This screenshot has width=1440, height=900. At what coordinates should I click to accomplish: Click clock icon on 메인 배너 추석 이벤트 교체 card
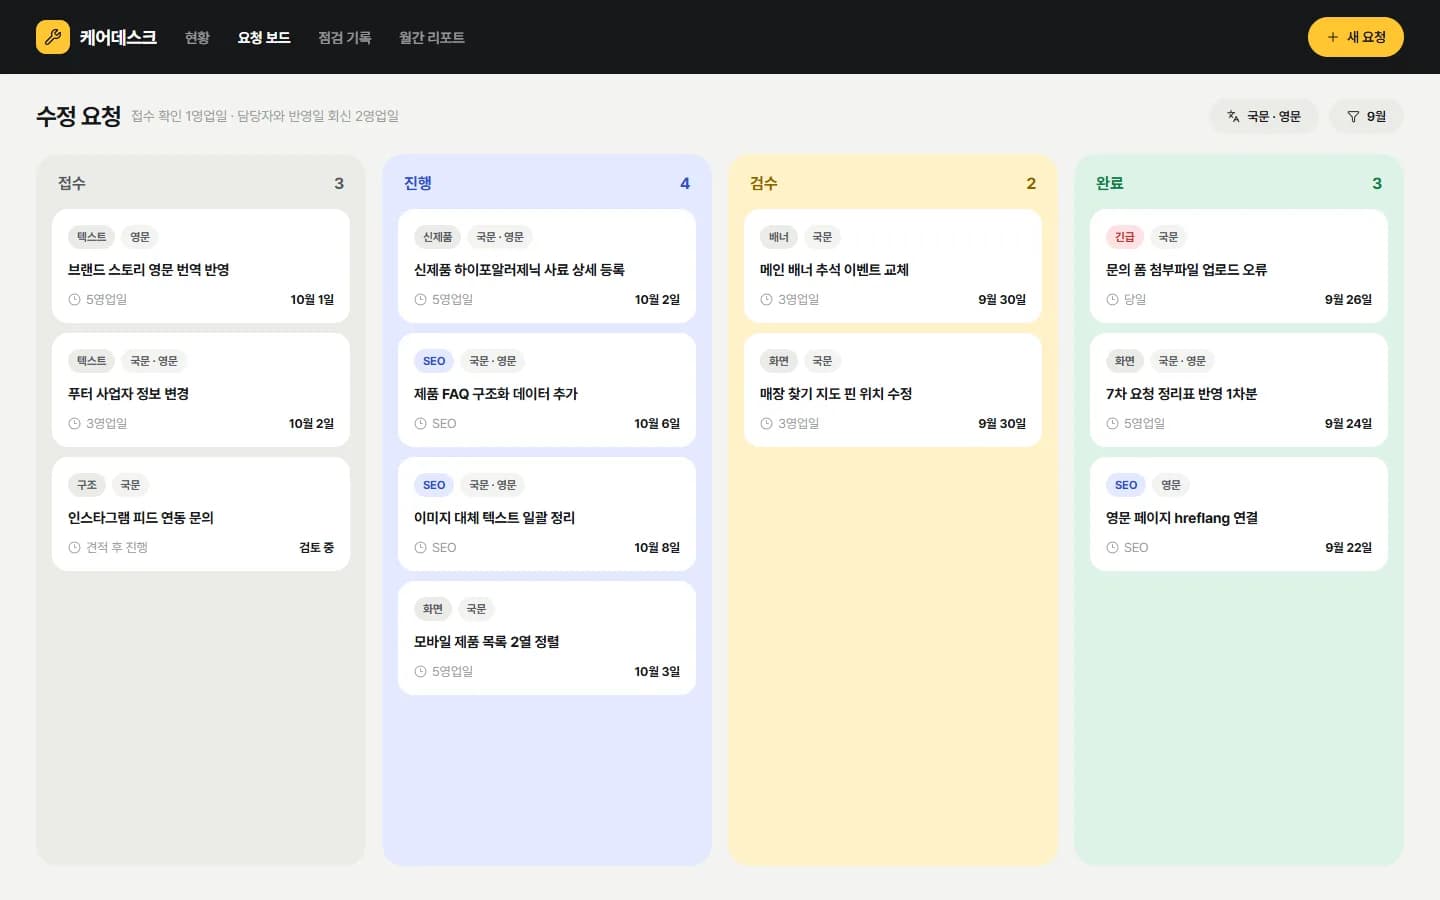(766, 299)
